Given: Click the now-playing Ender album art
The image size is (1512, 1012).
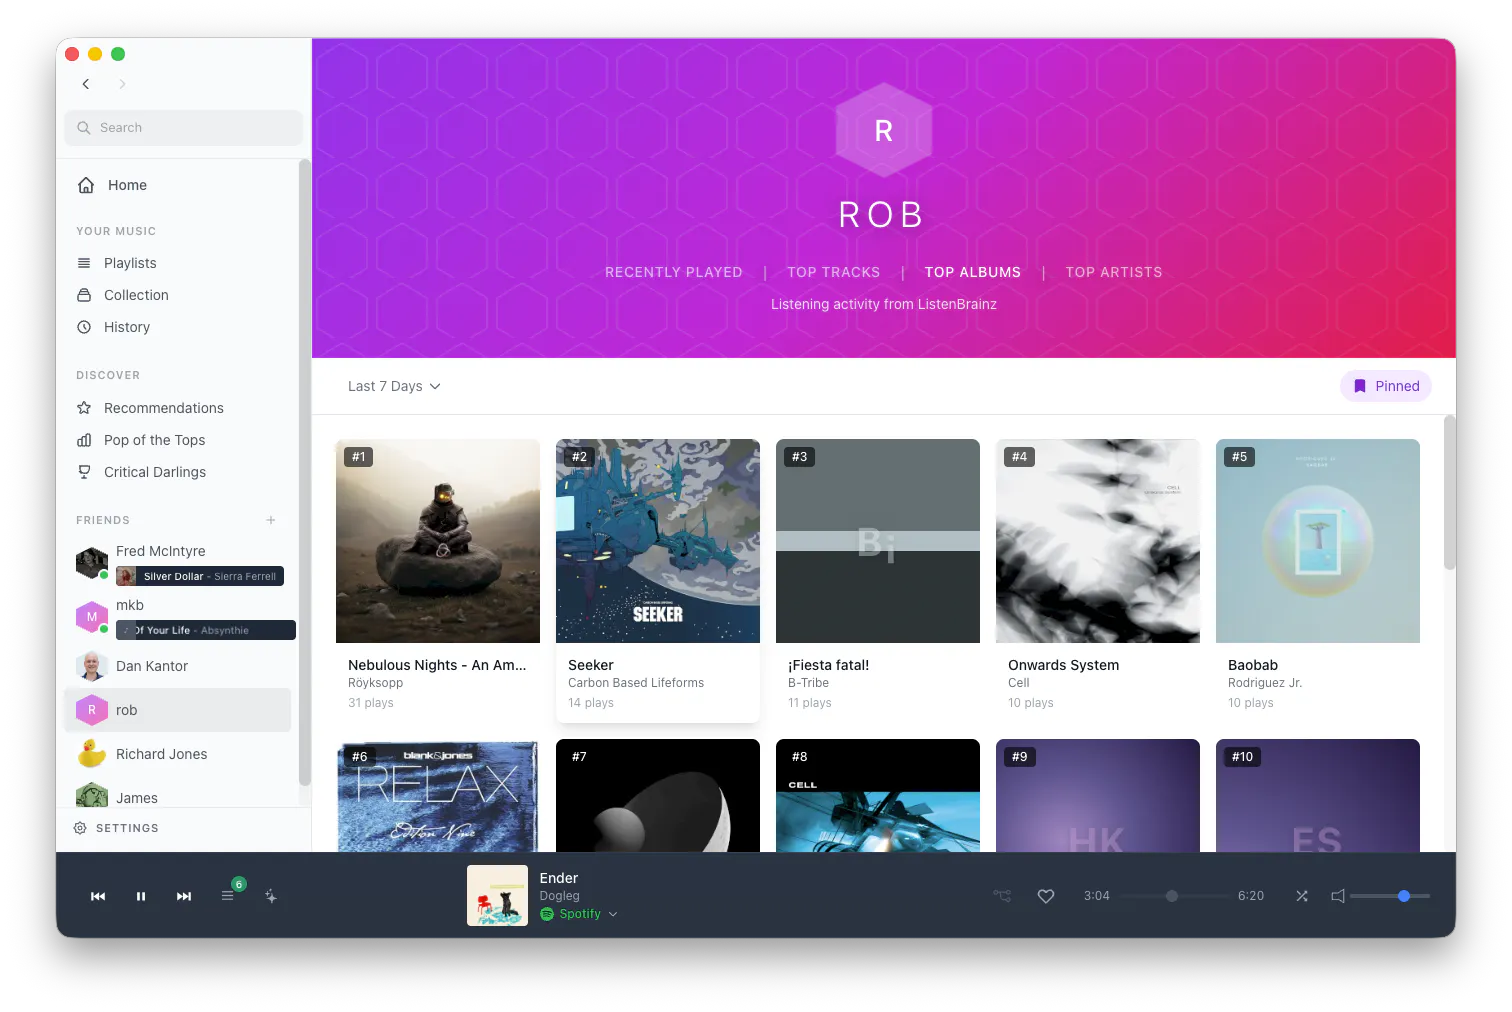Looking at the screenshot, I should [x=497, y=896].
